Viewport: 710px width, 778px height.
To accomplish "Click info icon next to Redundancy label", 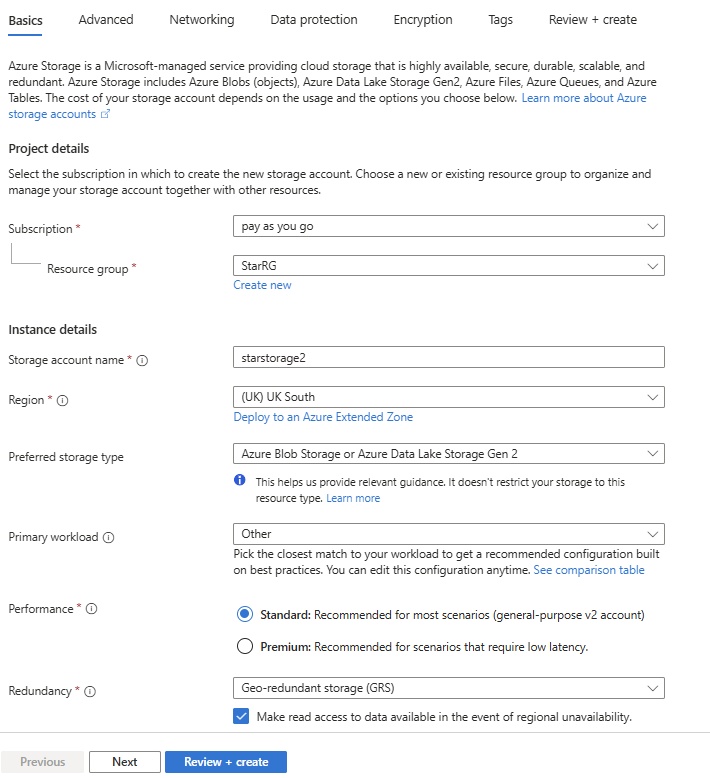I will pos(91,691).
